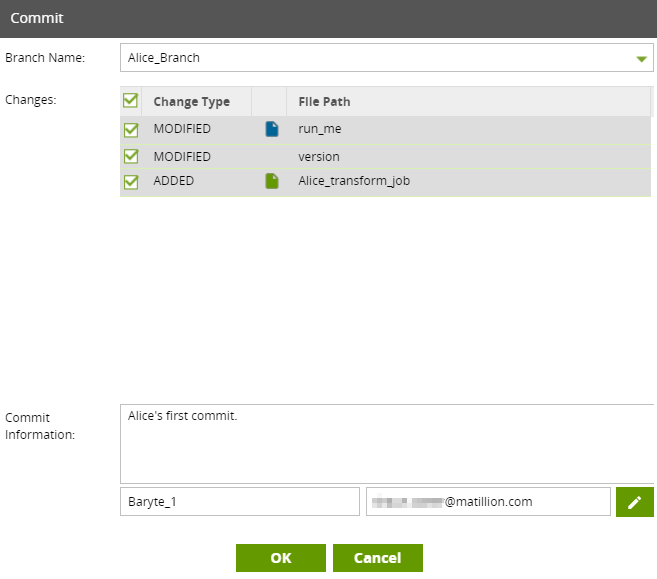Click the Changes label
657x579 pixels.
click(x=31, y=100)
